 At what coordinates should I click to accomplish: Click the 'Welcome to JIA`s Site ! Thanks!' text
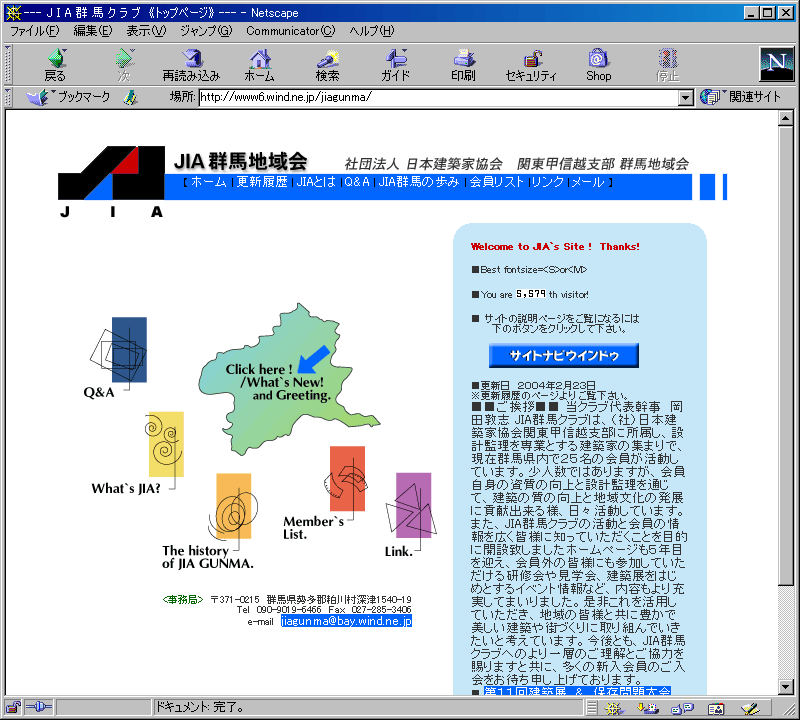555,247
